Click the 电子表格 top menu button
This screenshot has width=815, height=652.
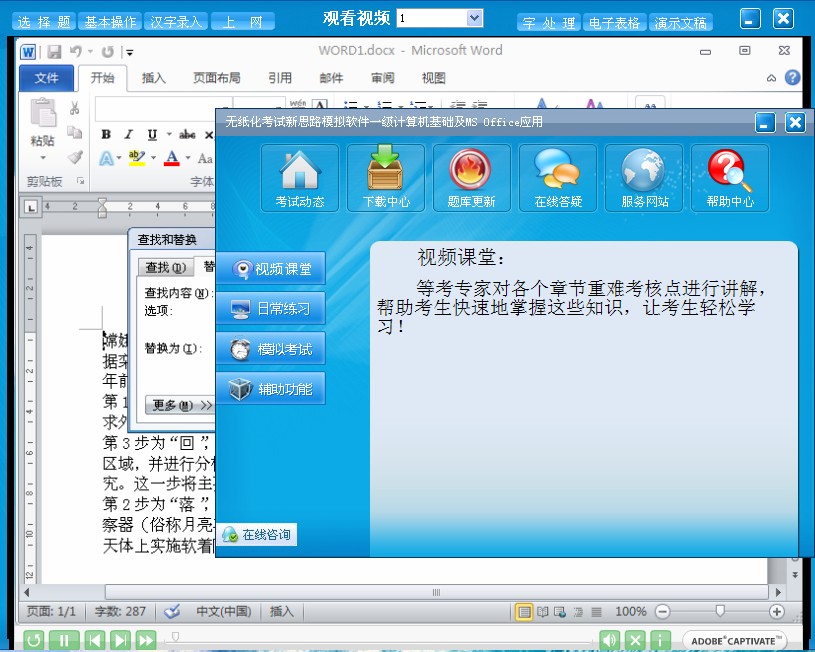click(614, 23)
